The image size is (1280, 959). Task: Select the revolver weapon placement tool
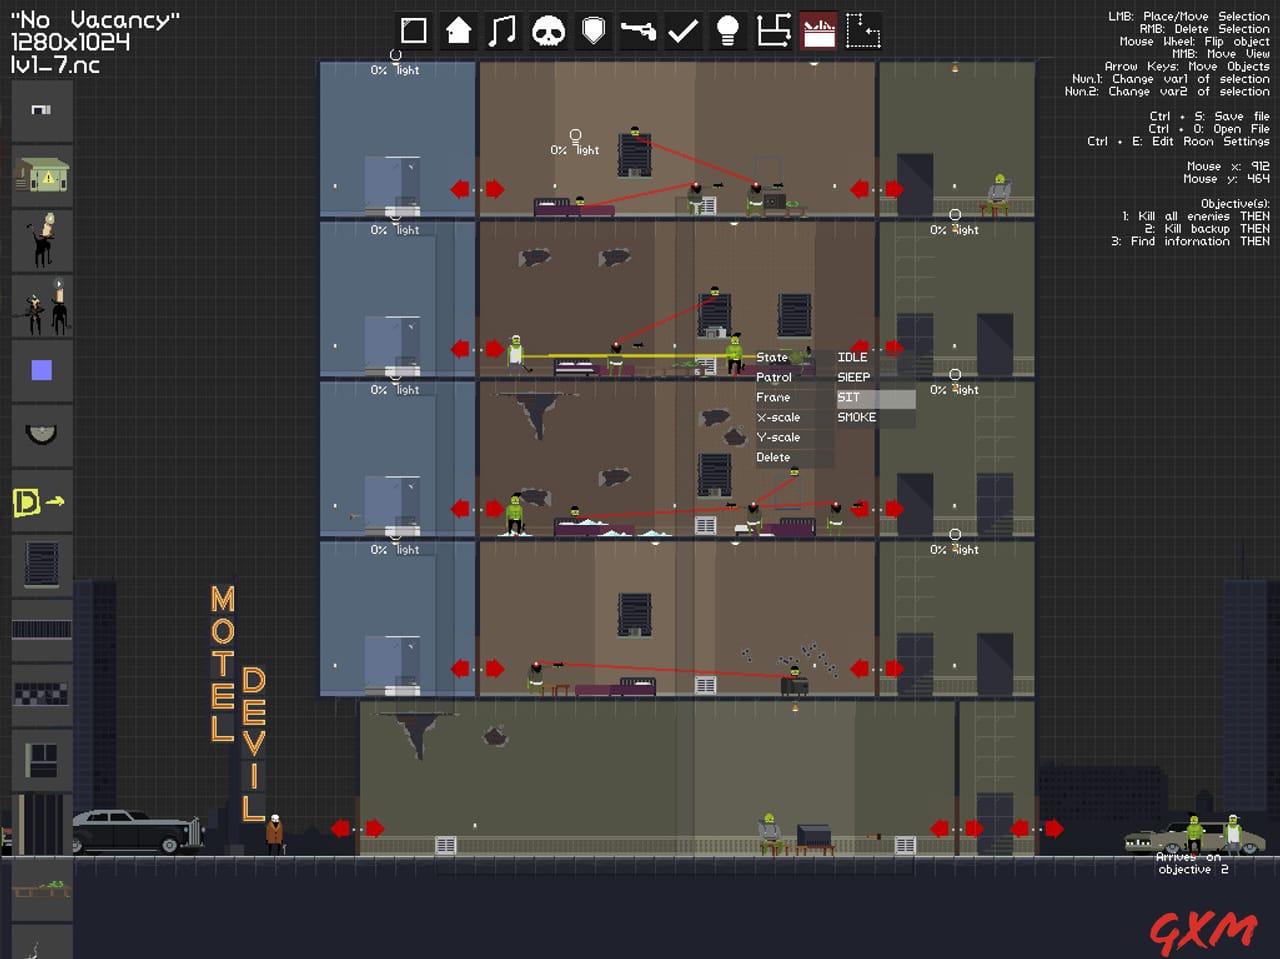coord(639,30)
